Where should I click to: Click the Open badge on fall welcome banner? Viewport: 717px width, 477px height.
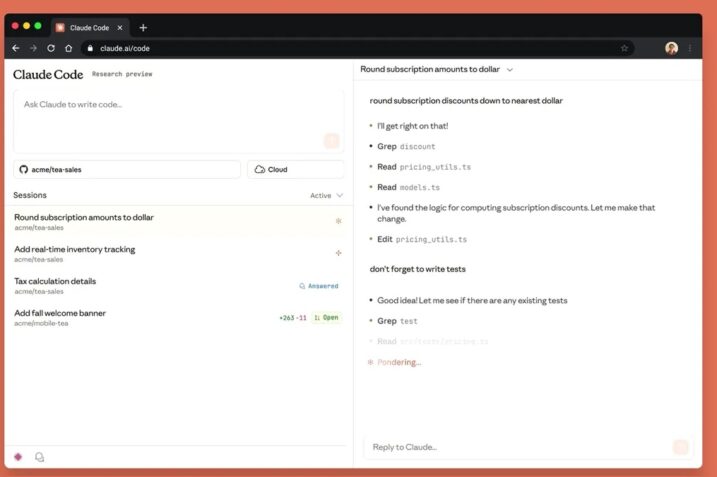pos(326,318)
